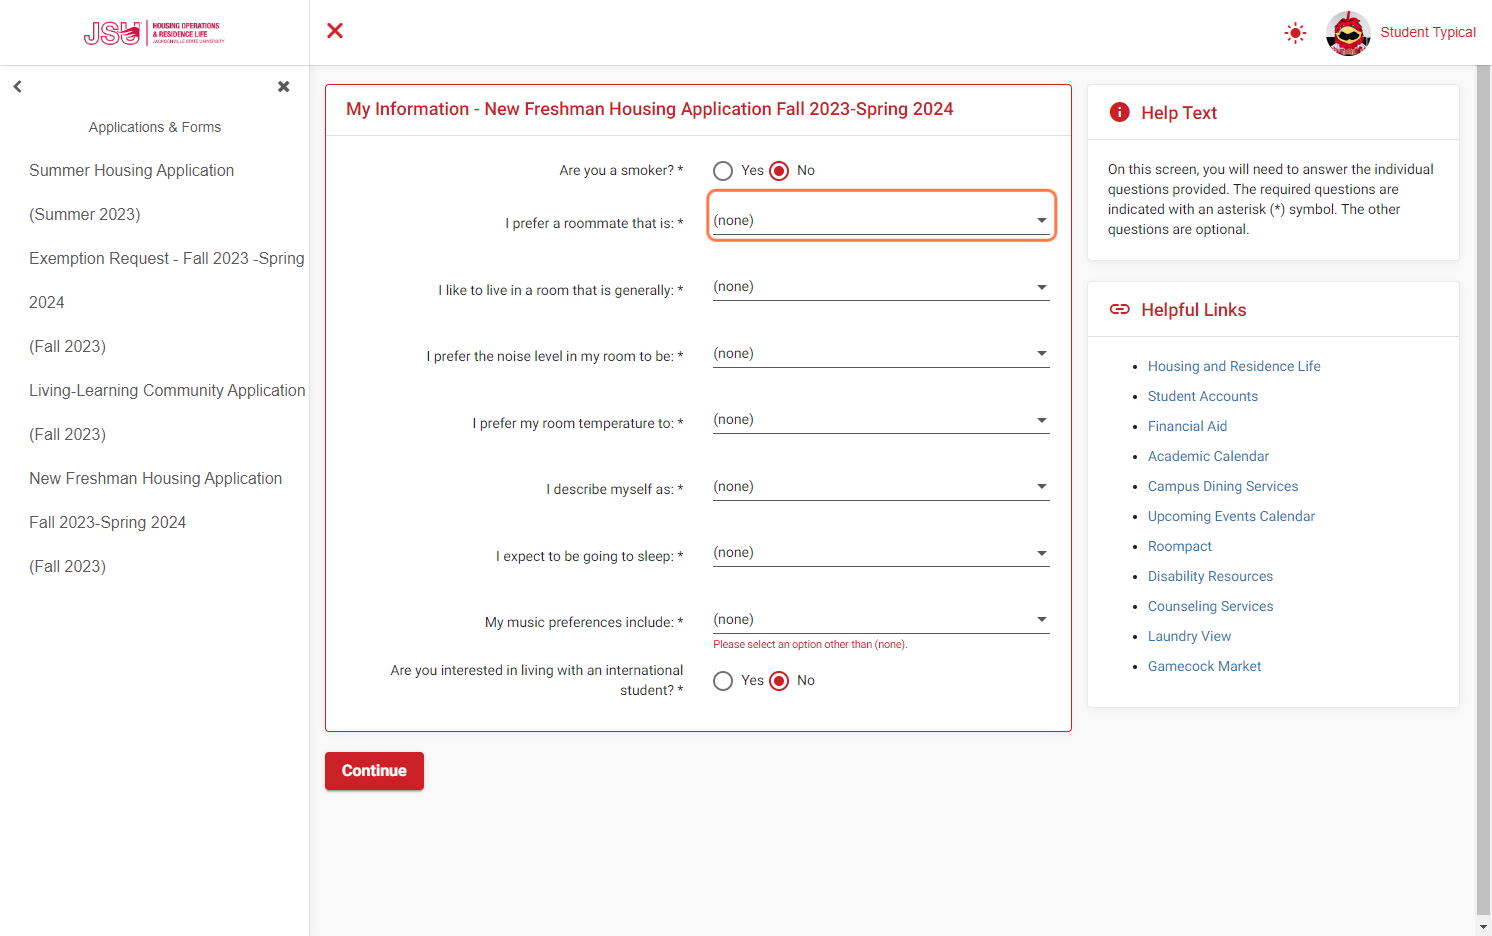Image resolution: width=1492 pixels, height=936 pixels.
Task: Click the red X close icon in header
Action: tap(335, 31)
